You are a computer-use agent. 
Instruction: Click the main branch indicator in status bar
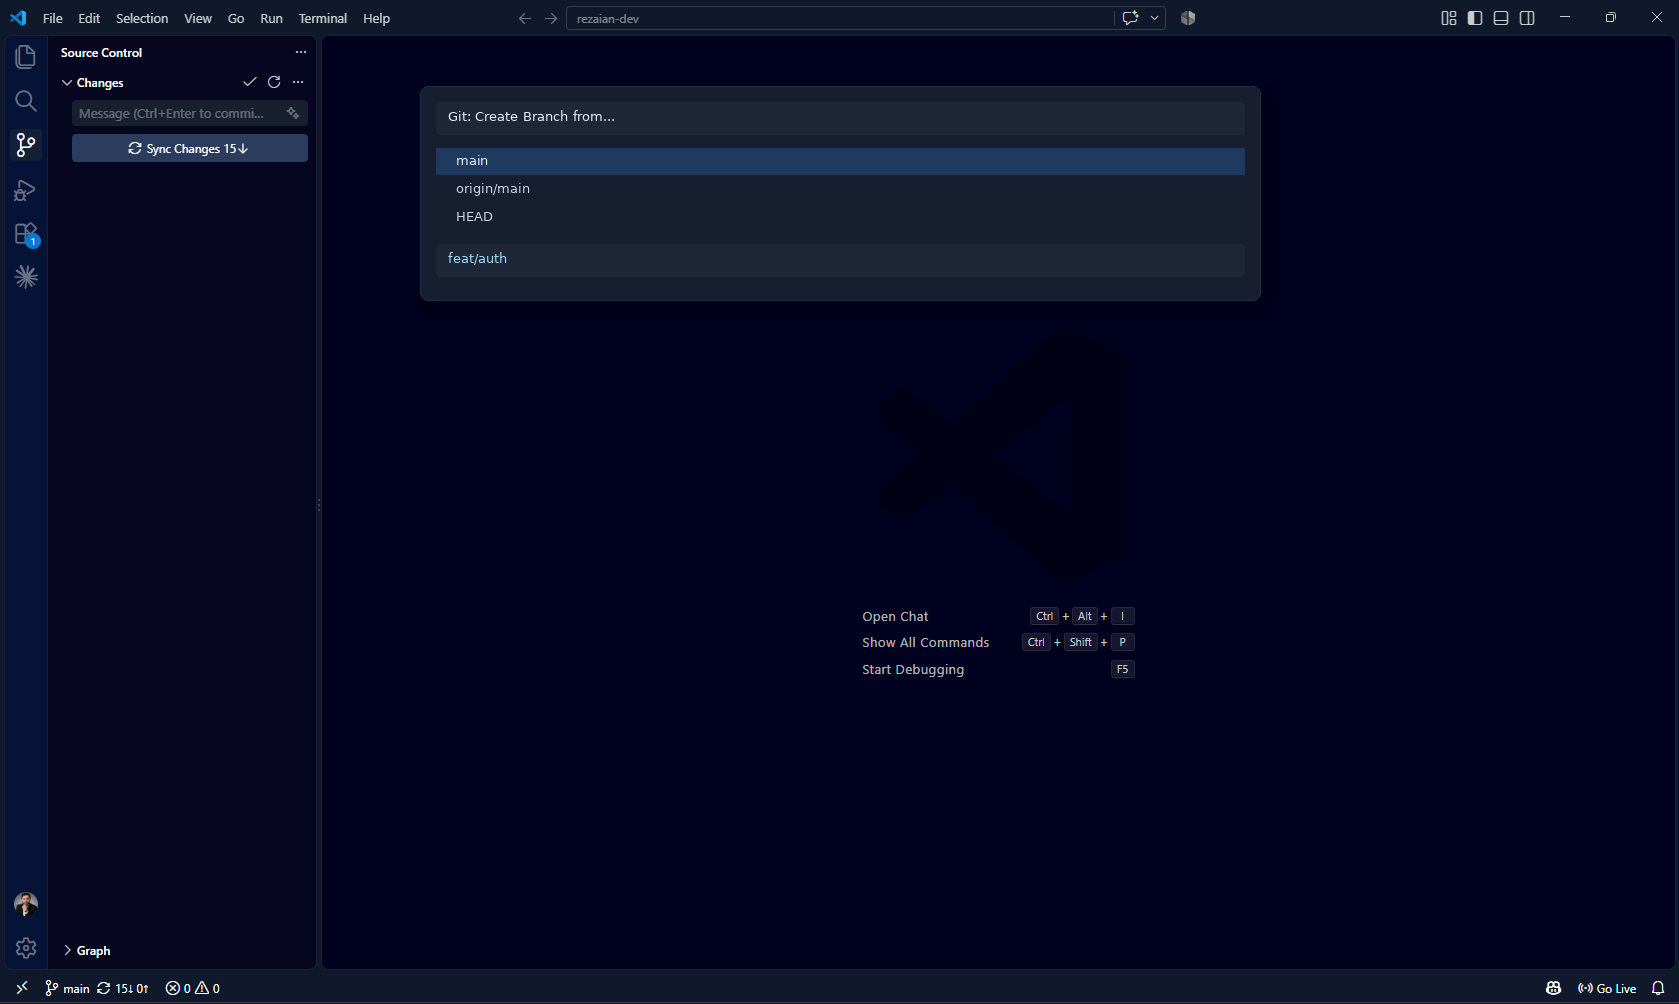click(x=68, y=988)
